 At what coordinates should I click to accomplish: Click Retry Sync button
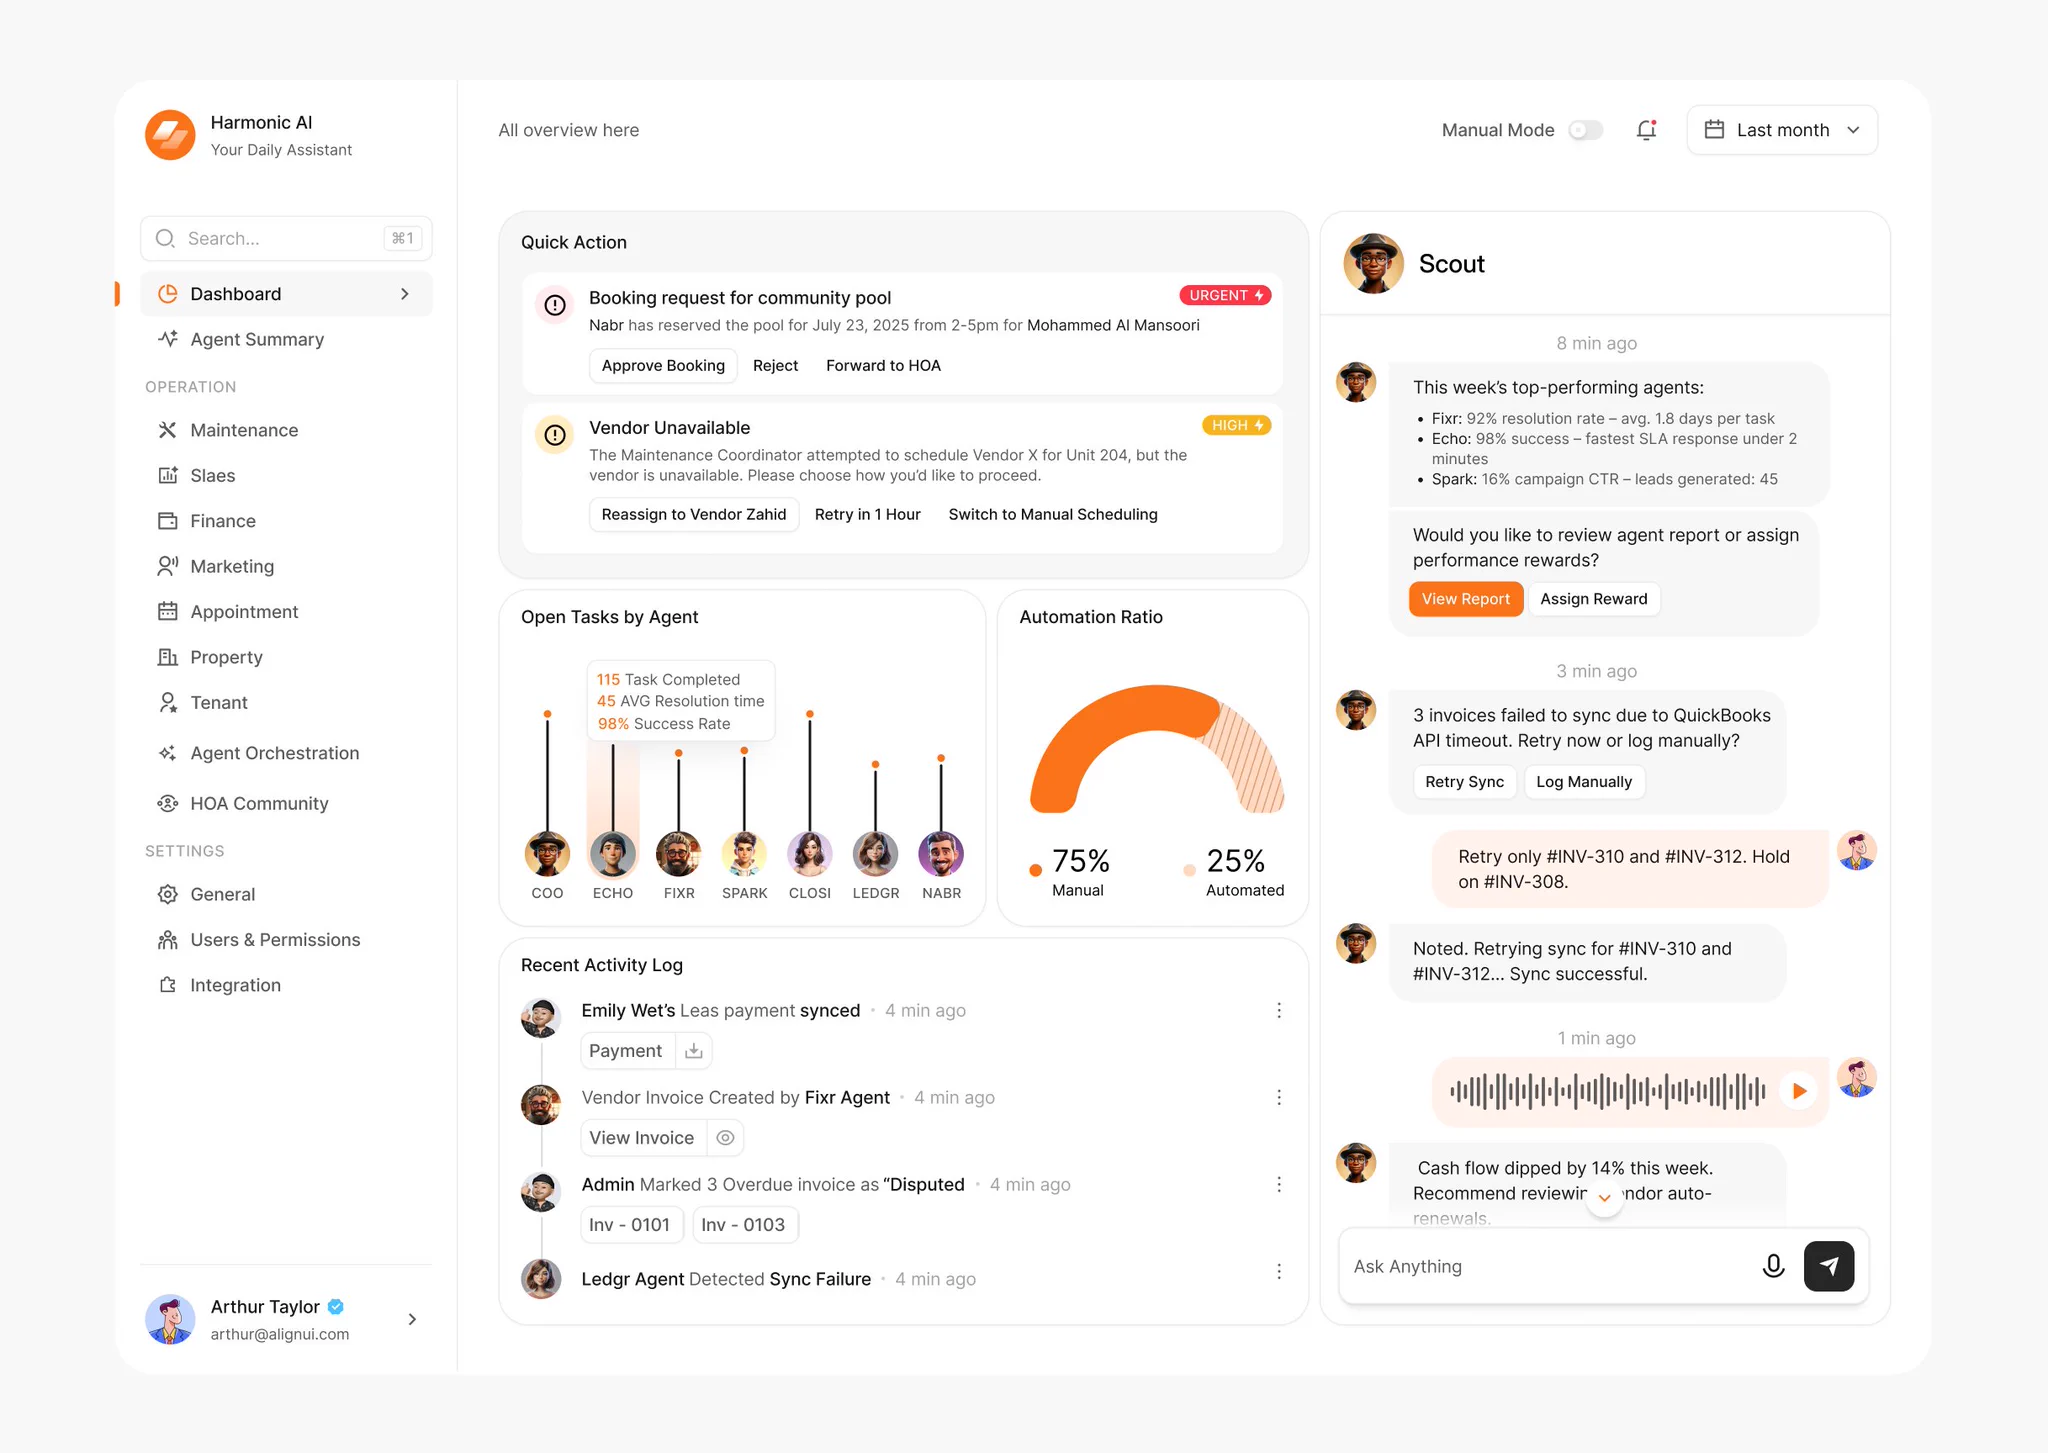[x=1464, y=782]
